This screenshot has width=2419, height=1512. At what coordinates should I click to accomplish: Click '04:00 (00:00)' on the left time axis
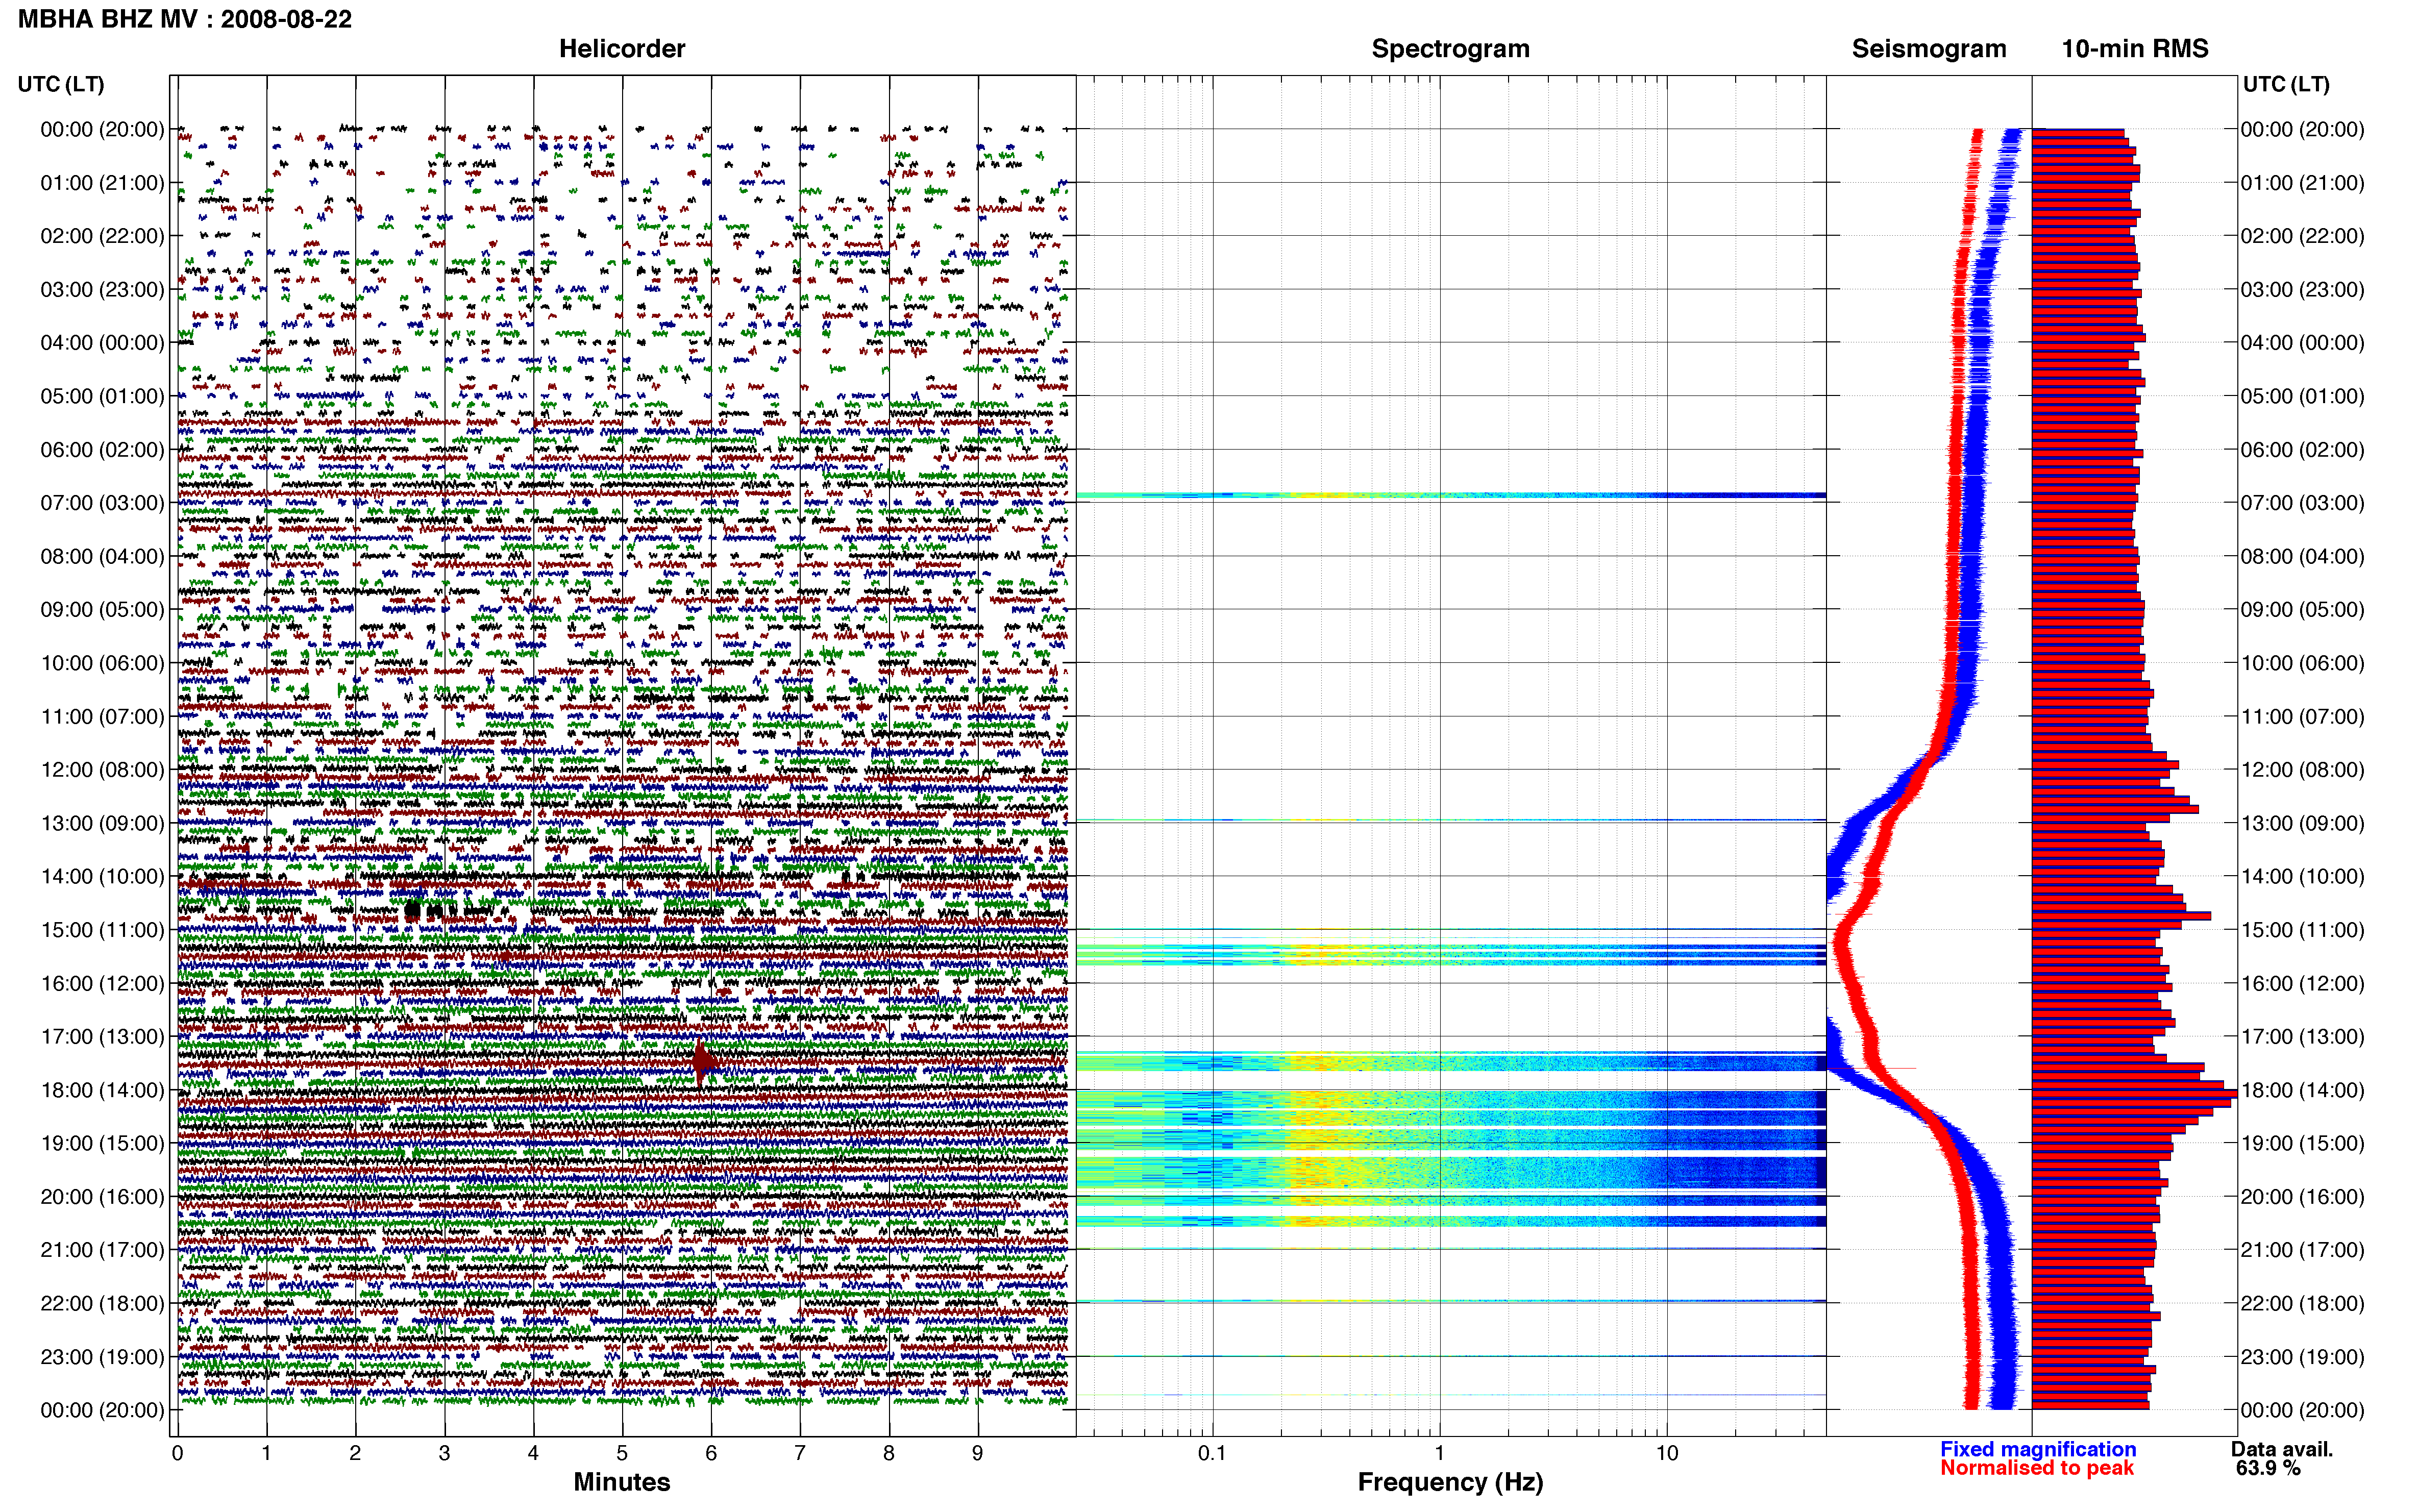(102, 343)
